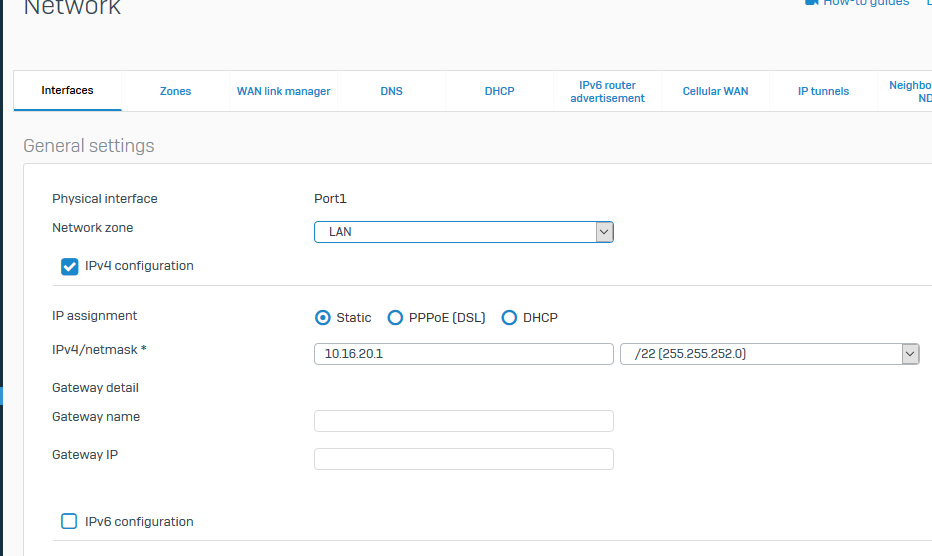Open the How-to guides link
932x556 pixels.
[866, 3]
